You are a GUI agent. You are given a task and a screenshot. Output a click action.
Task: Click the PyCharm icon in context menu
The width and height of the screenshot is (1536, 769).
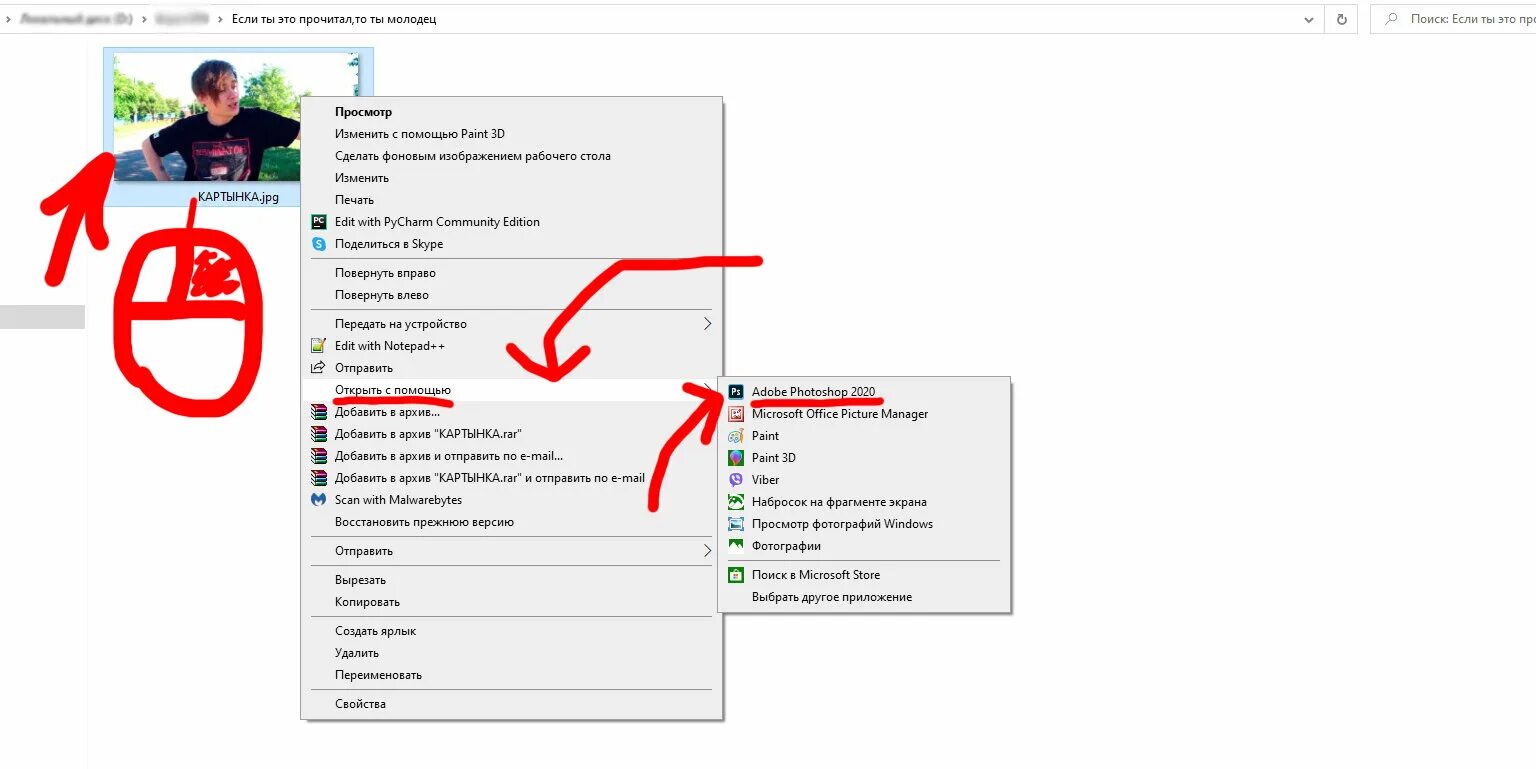(319, 222)
